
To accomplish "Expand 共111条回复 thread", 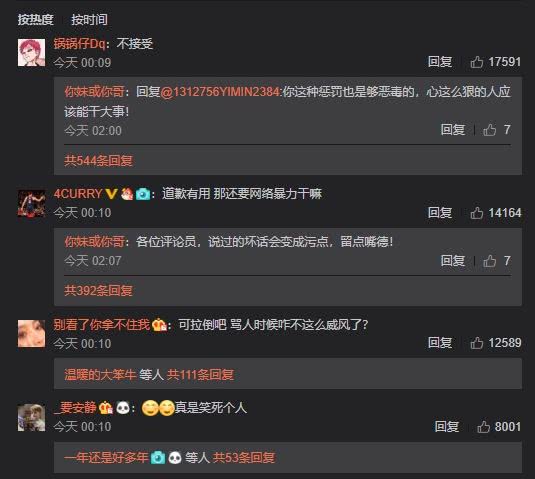I will (x=200, y=375).
